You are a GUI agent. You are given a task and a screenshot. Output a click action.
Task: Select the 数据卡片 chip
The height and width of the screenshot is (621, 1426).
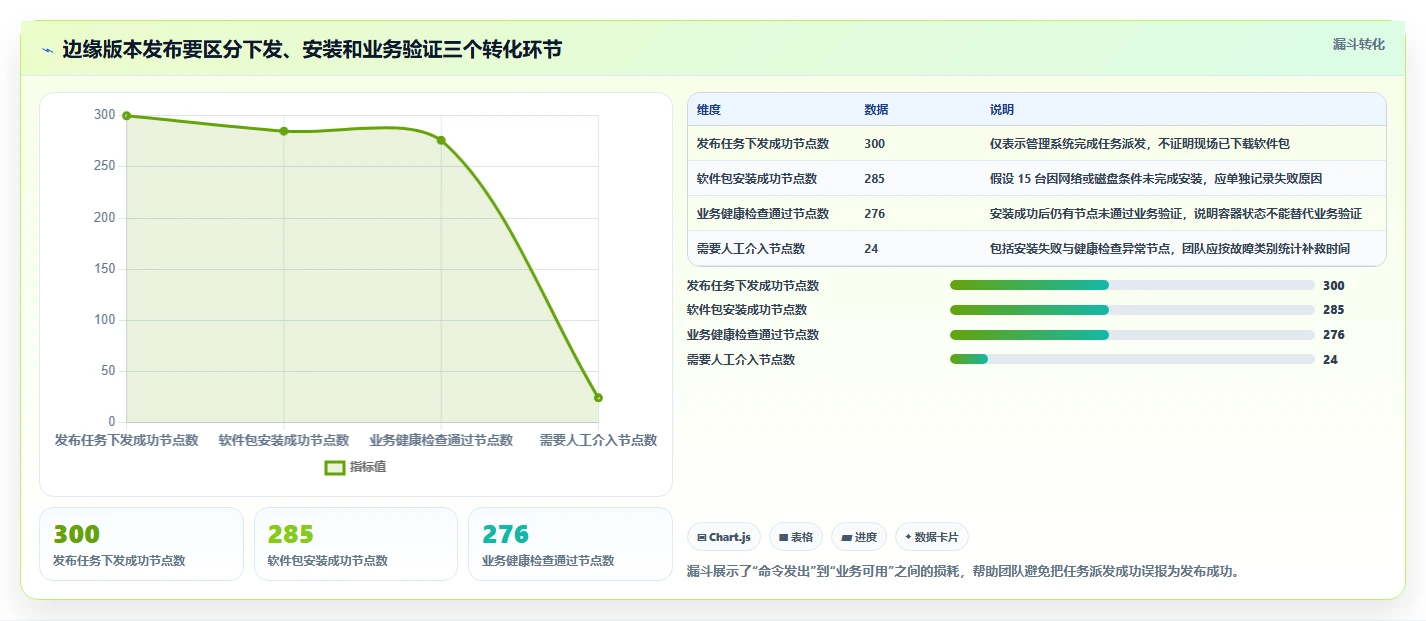tap(932, 537)
